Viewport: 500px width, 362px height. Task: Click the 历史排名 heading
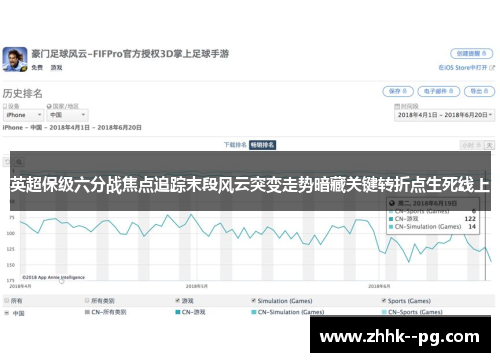[x=22, y=93]
